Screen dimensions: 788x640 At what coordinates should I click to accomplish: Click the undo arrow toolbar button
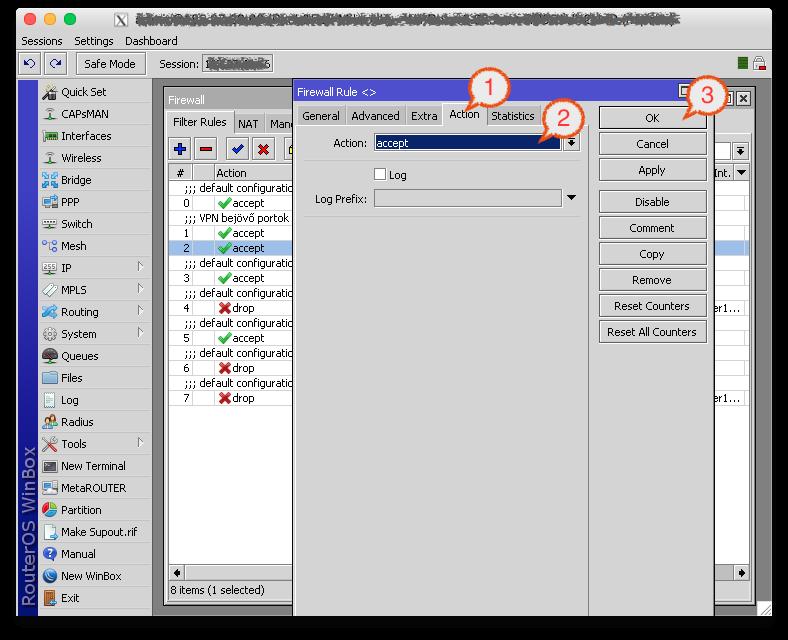[x=30, y=64]
